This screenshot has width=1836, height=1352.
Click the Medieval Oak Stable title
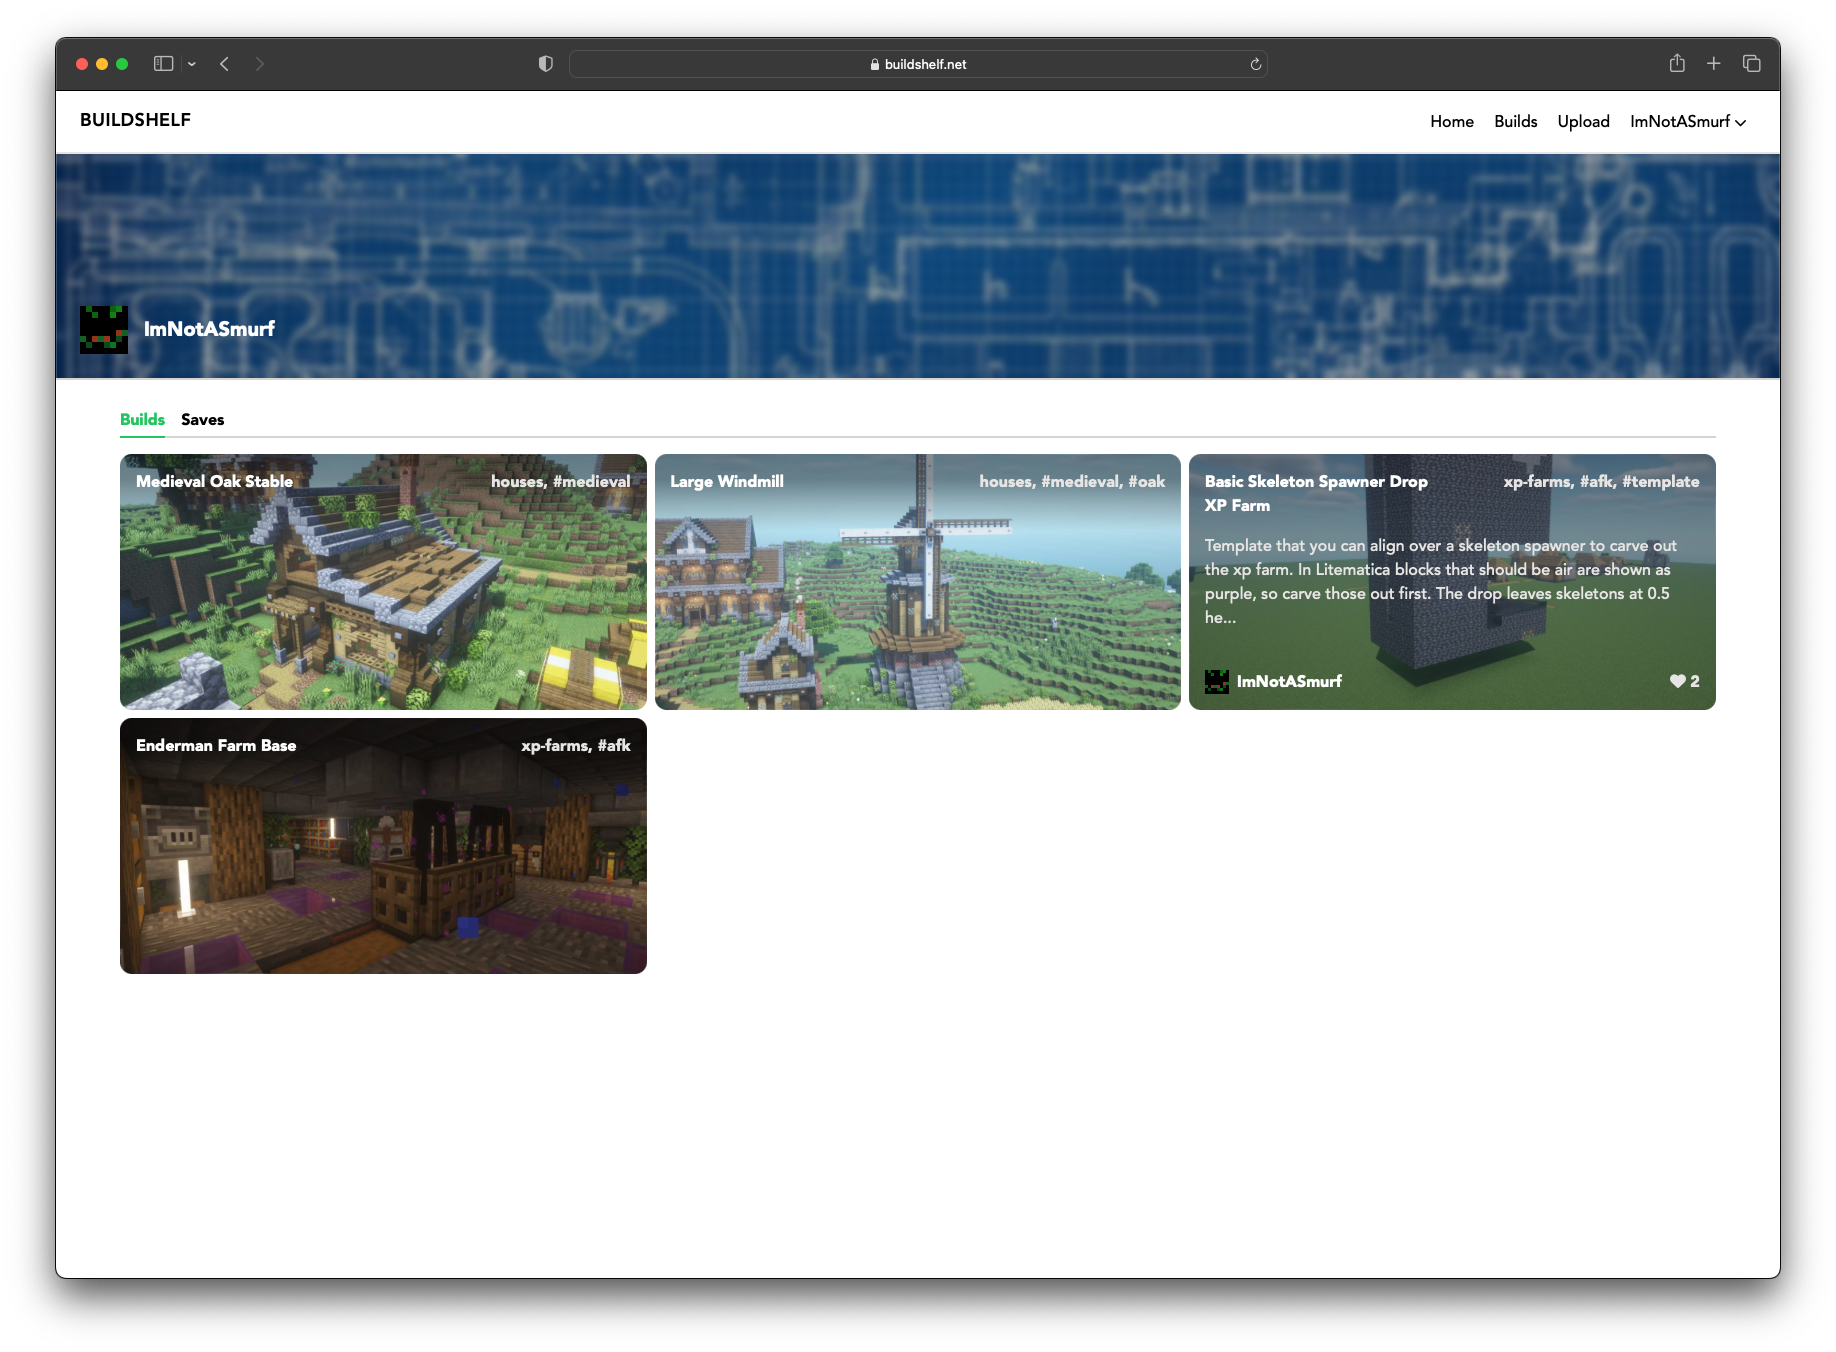(214, 481)
